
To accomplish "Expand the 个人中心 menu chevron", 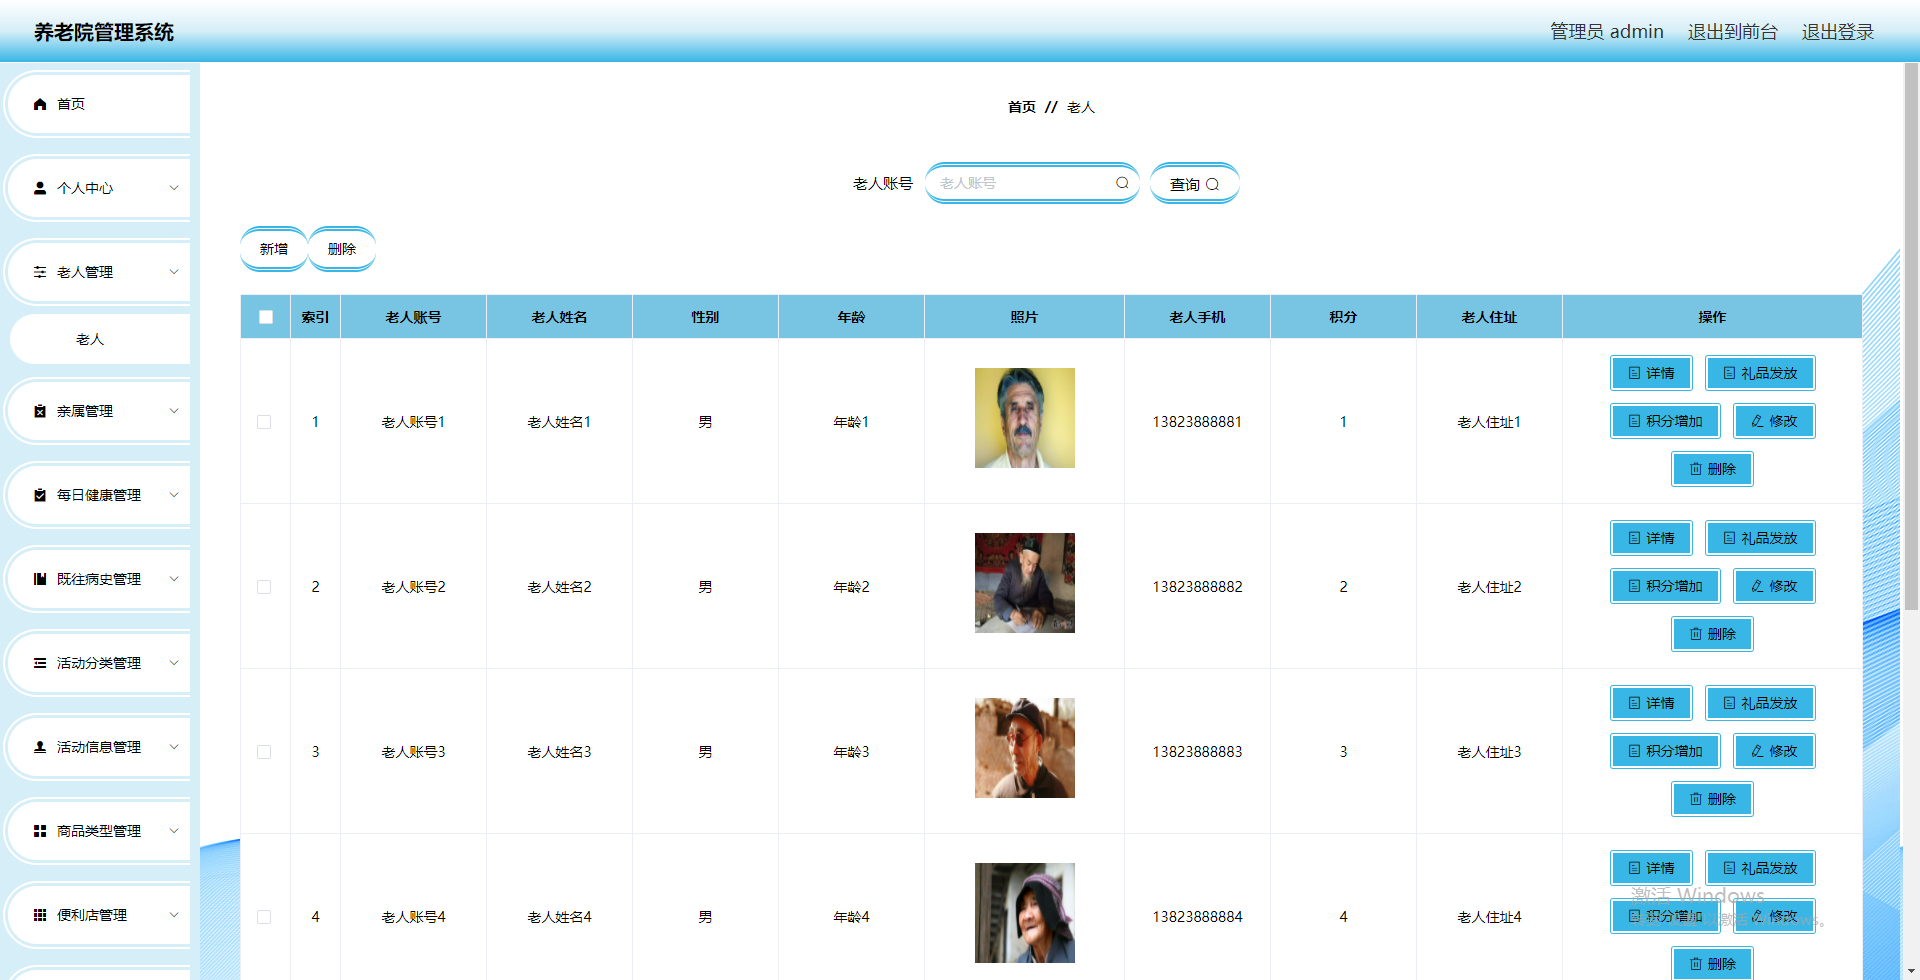I will [x=174, y=188].
